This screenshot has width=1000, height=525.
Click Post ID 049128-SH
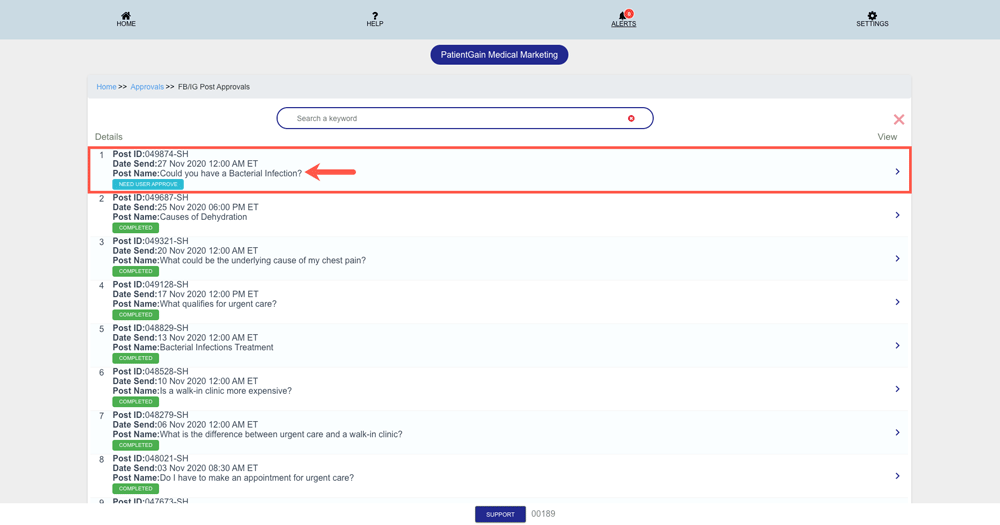tap(151, 285)
